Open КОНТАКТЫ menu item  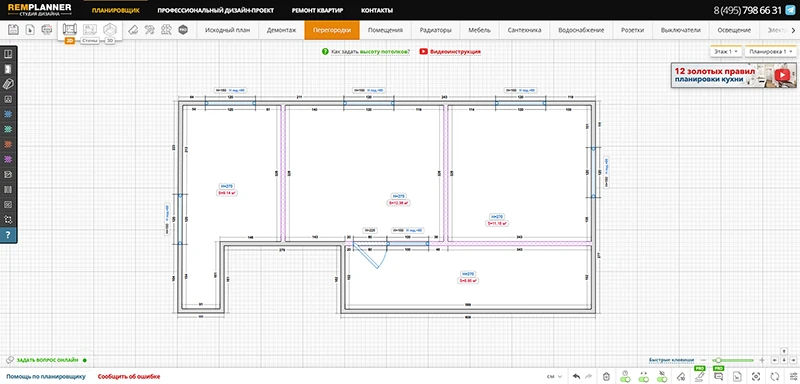point(377,10)
